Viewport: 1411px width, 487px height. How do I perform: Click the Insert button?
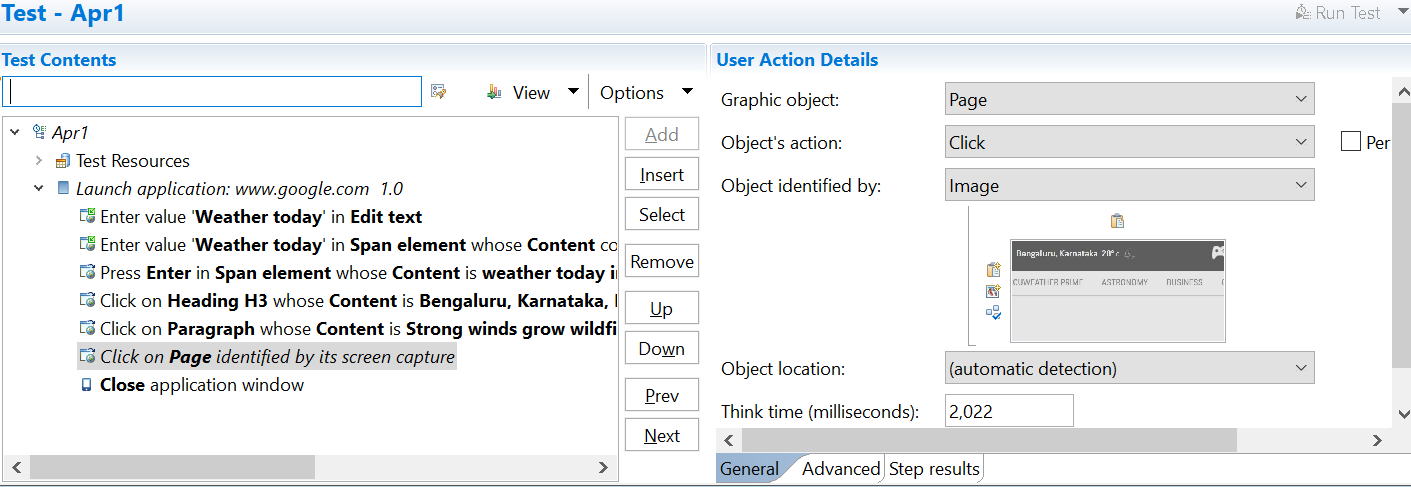point(661,175)
